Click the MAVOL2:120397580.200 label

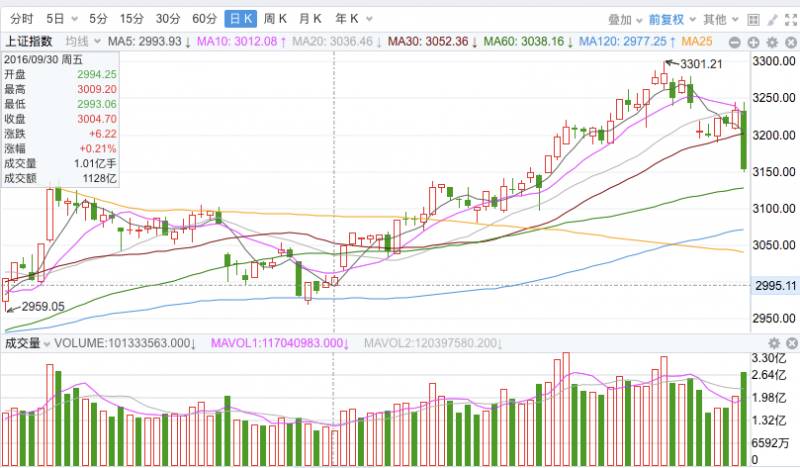433,343
